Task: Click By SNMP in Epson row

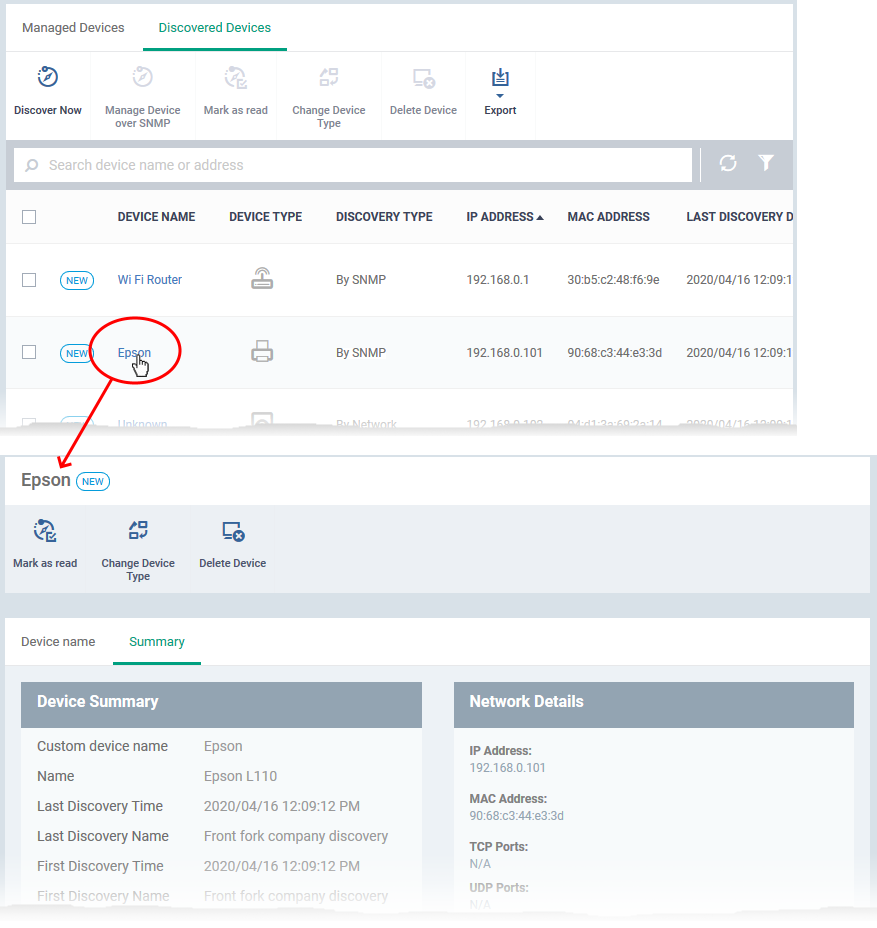Action: (x=361, y=353)
